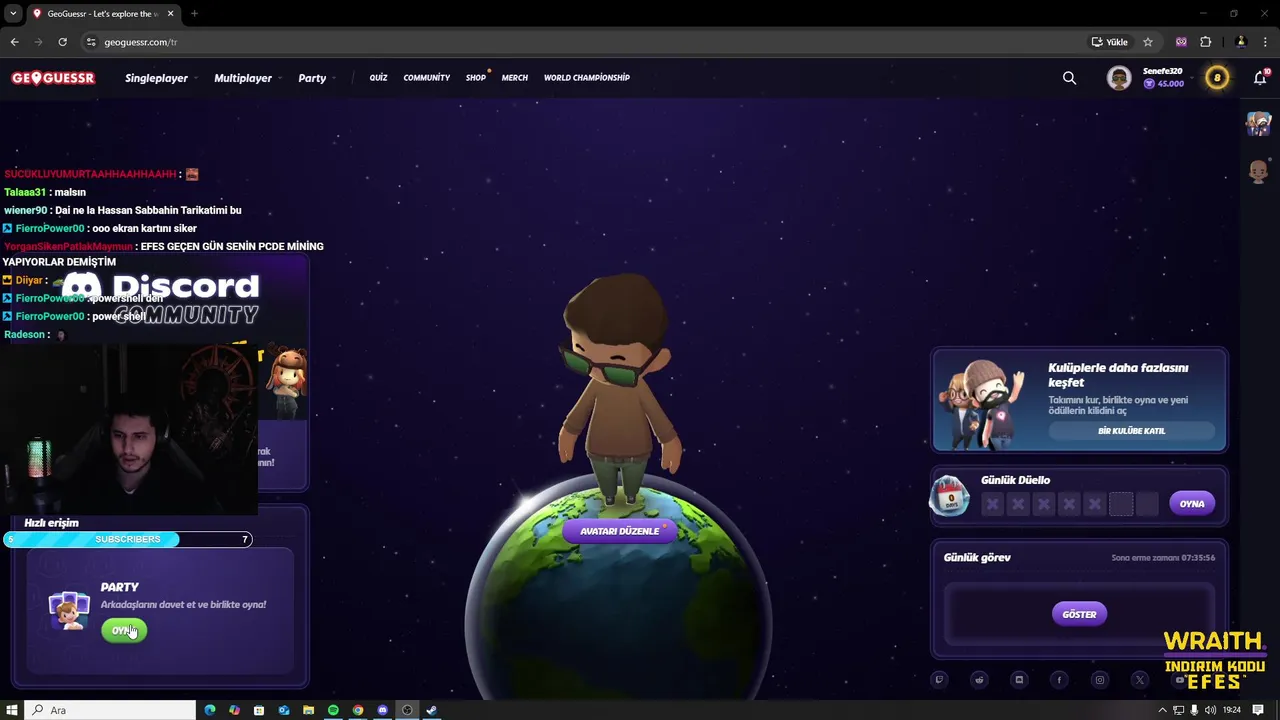The height and width of the screenshot is (720, 1280).
Task: Open the MERCH nav item
Action: 515,78
